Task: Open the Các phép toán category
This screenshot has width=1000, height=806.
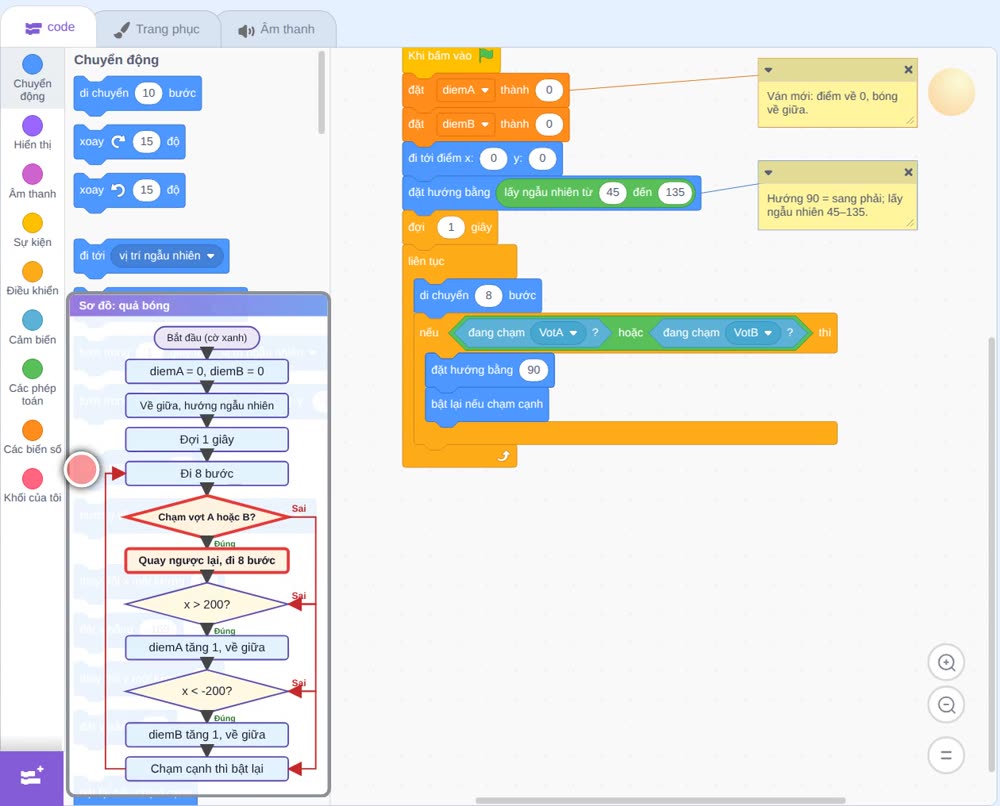Action: (33, 383)
